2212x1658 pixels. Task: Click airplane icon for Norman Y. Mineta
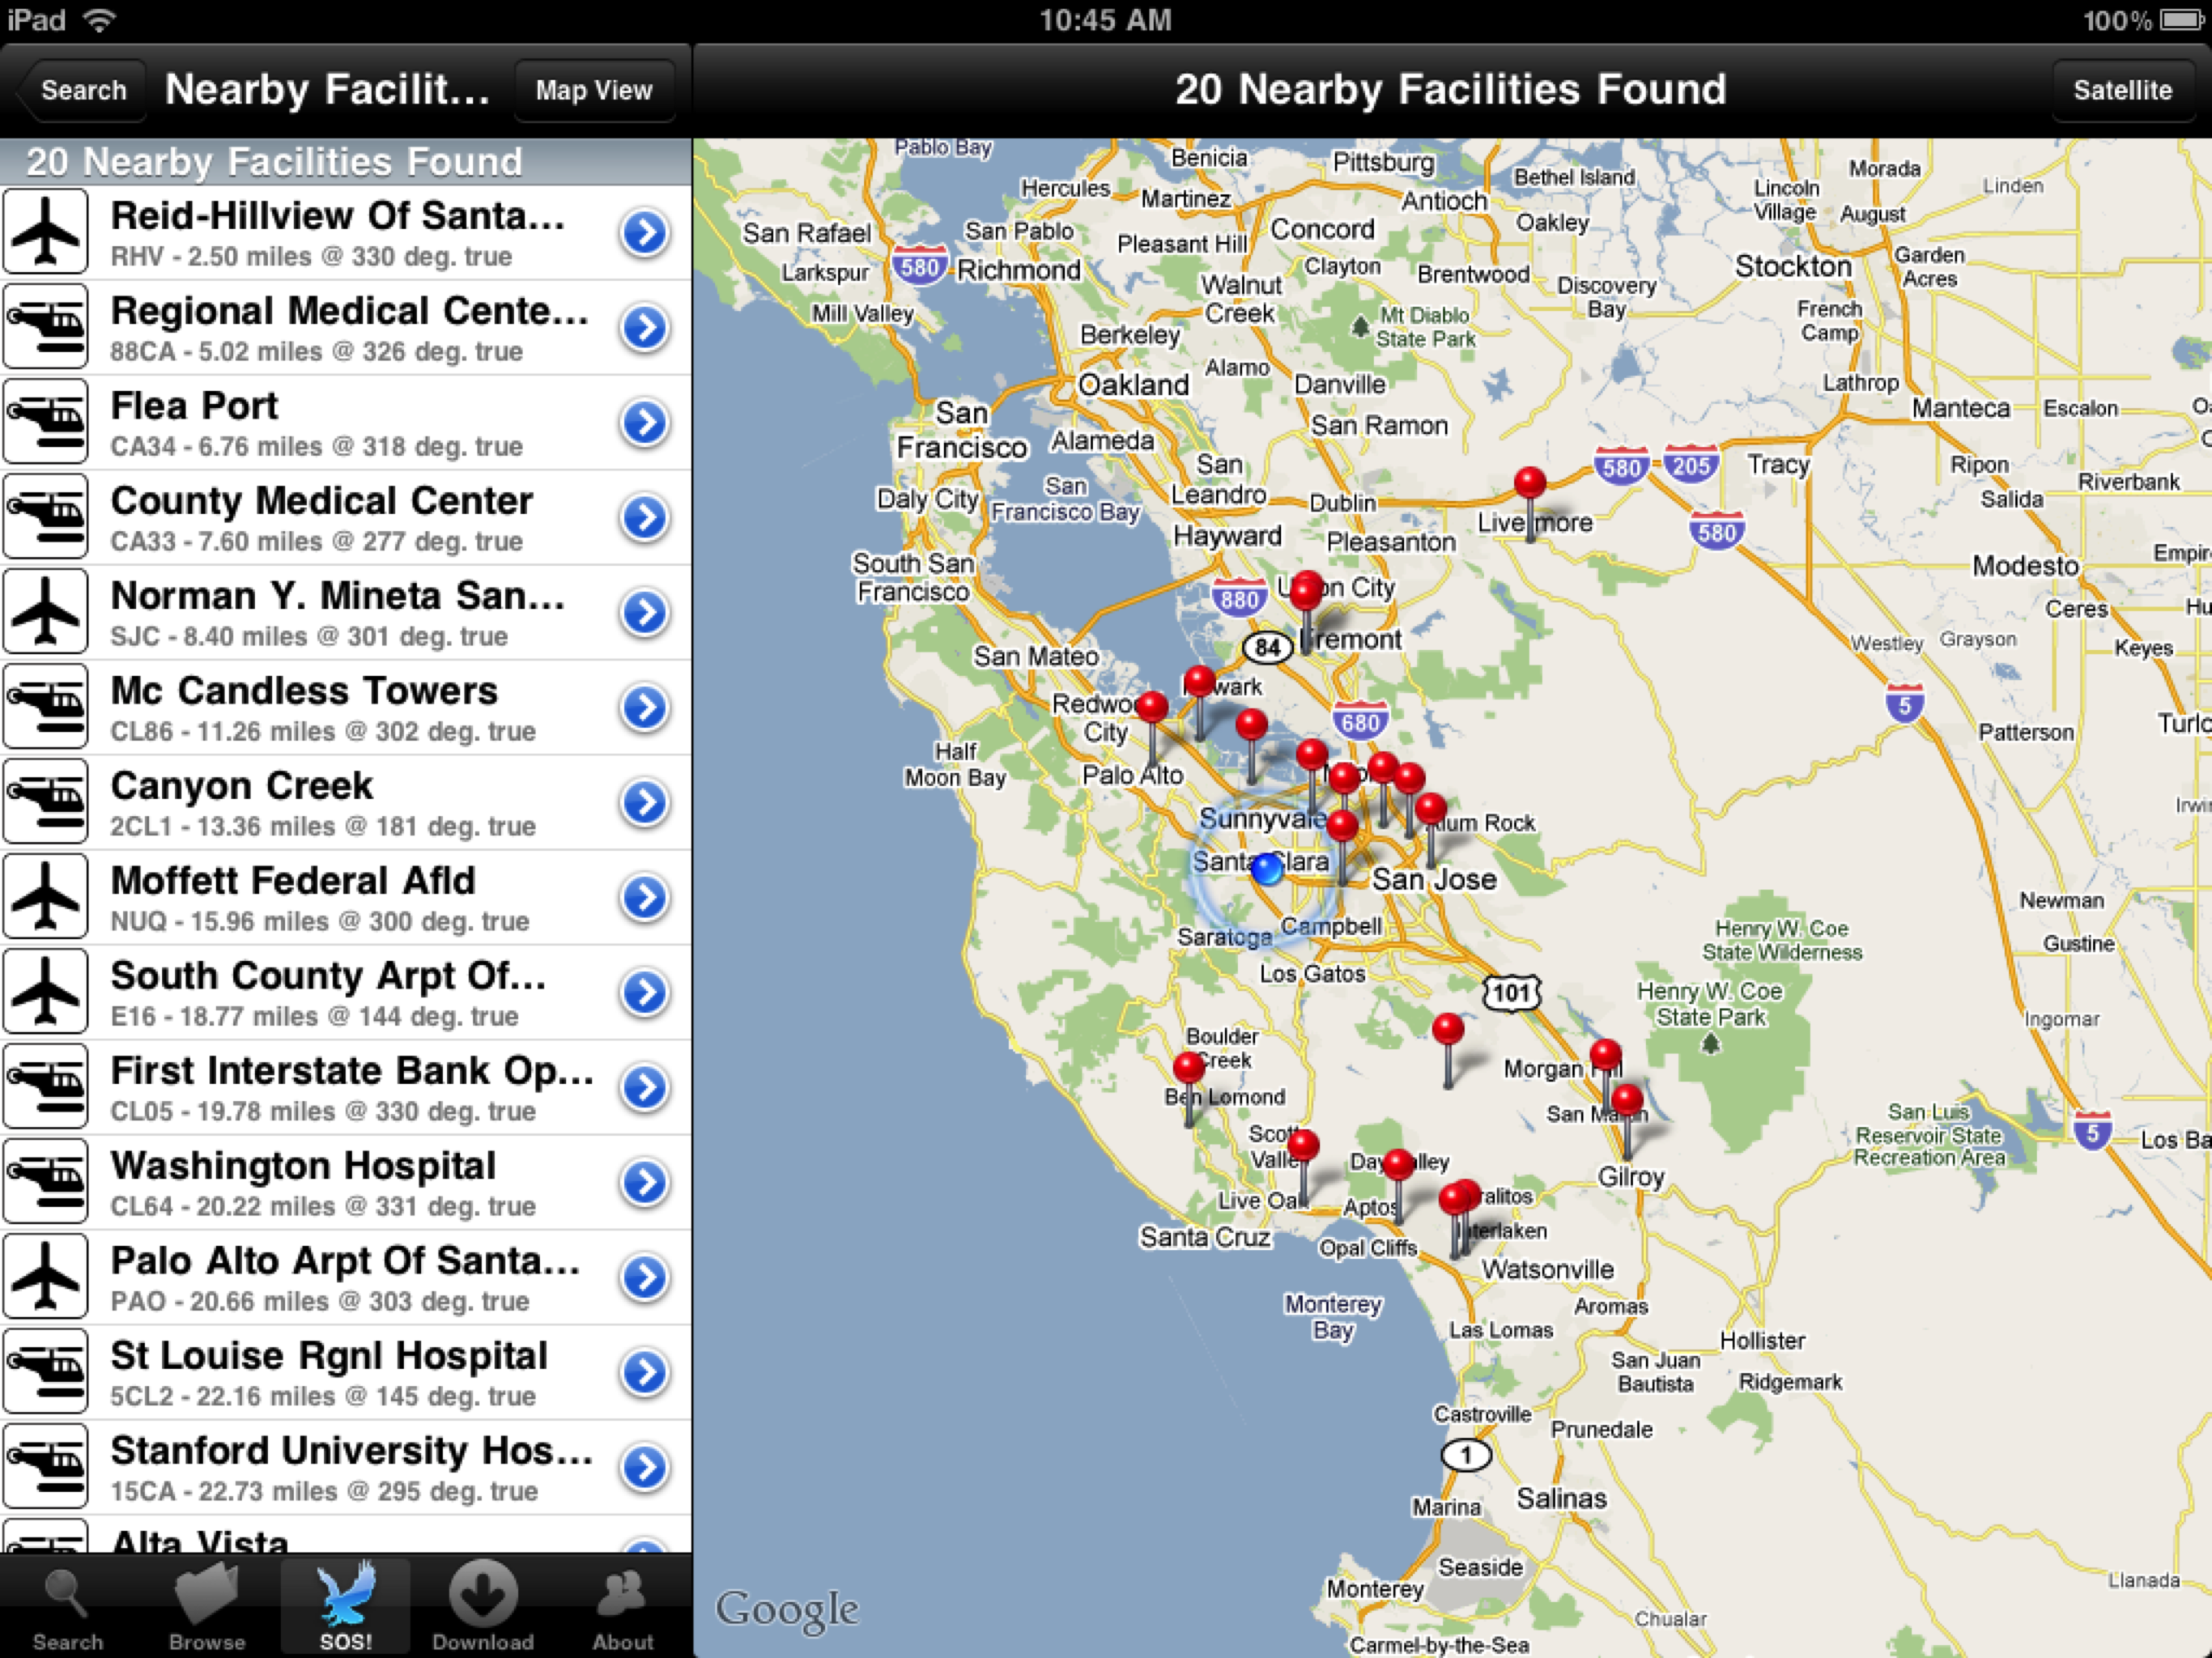pos(45,612)
